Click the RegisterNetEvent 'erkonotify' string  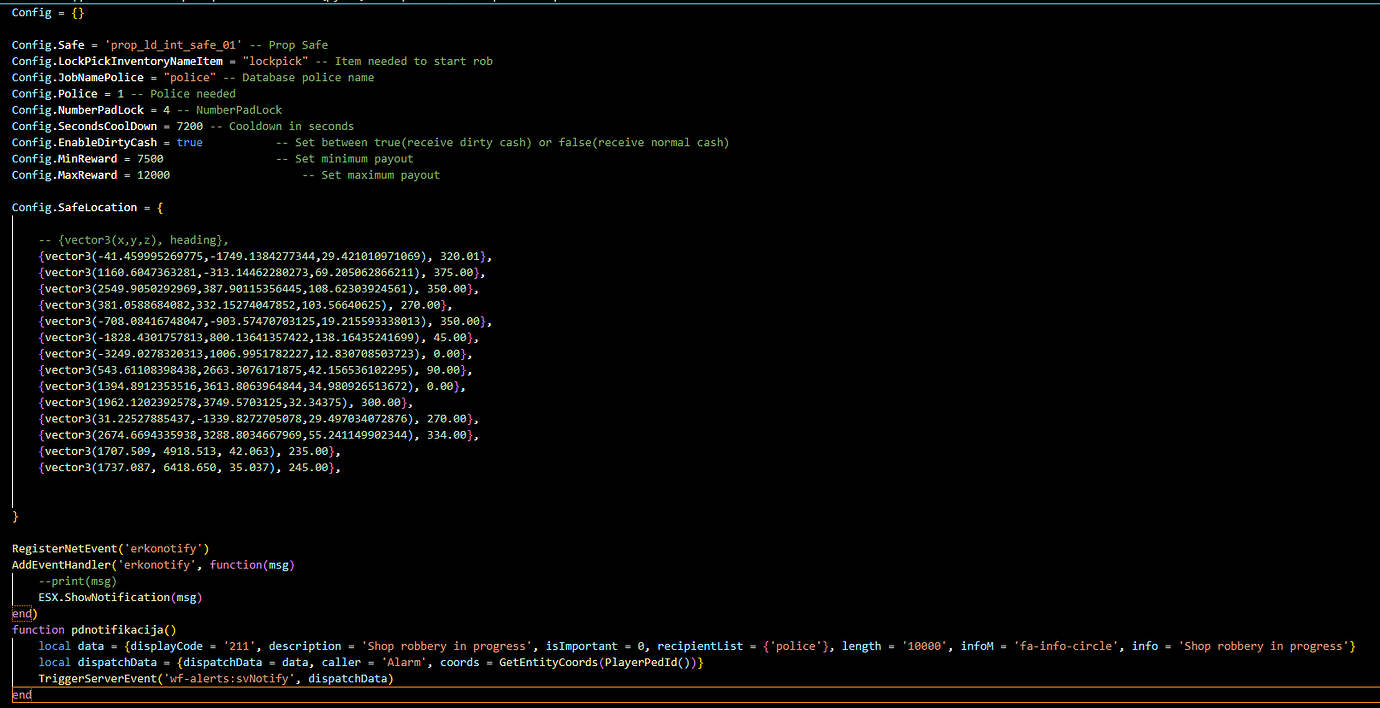(x=165, y=548)
